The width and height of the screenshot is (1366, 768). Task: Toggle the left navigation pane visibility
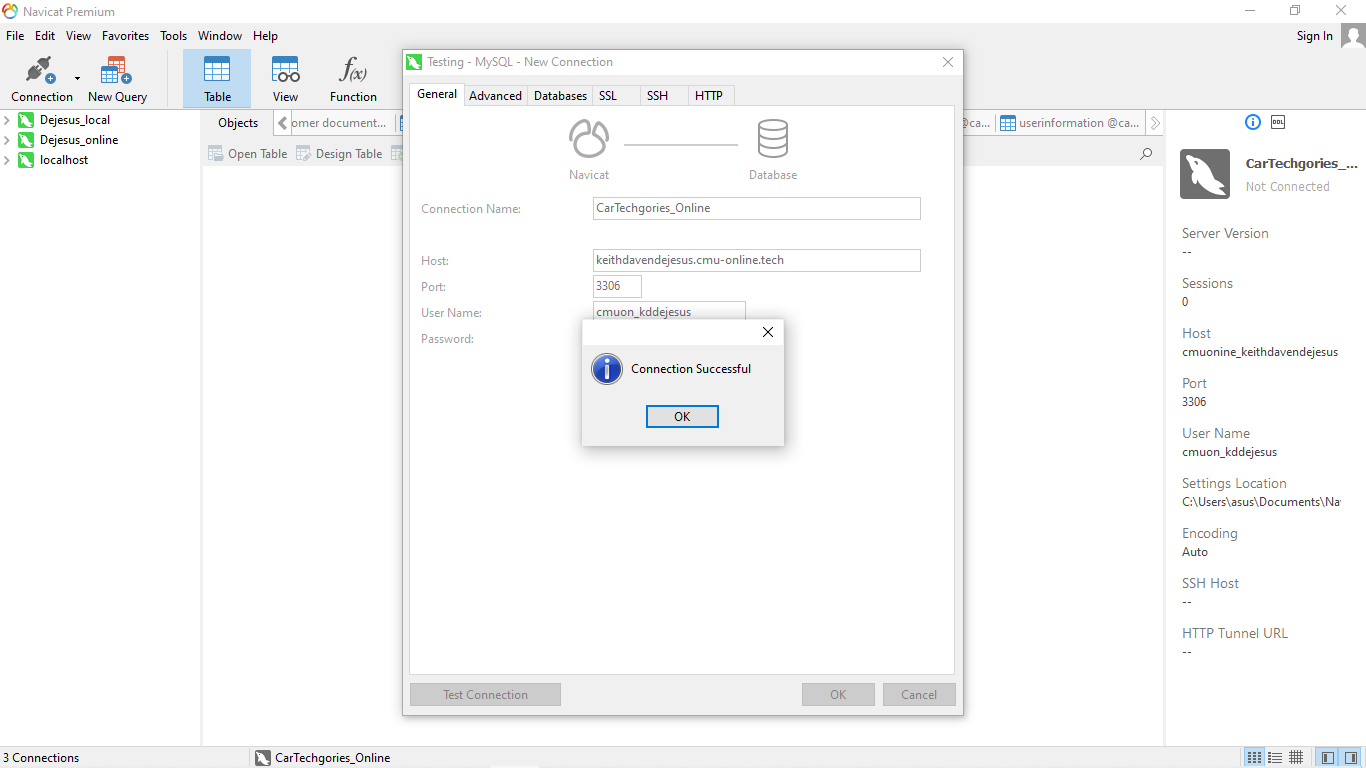1327,757
